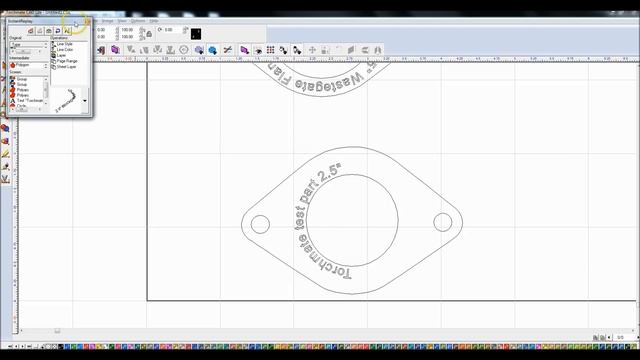Screen dimensions: 640x360
Task: Click the black fill color box in toolbar
Action: 196,34
